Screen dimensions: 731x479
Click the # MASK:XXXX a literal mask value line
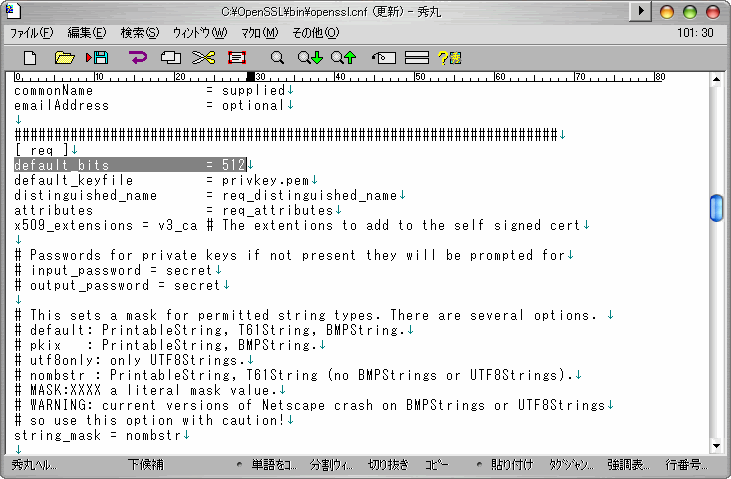[x=146, y=390]
